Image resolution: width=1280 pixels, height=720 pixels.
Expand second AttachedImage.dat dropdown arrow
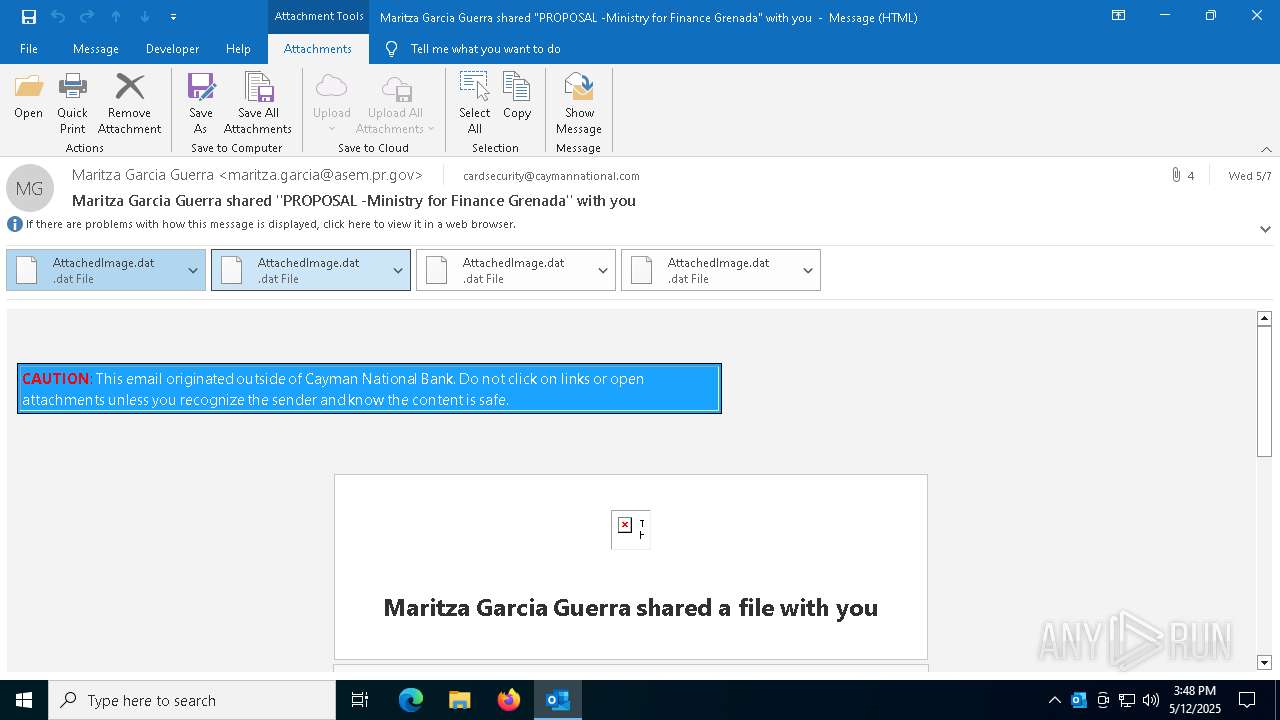398,270
